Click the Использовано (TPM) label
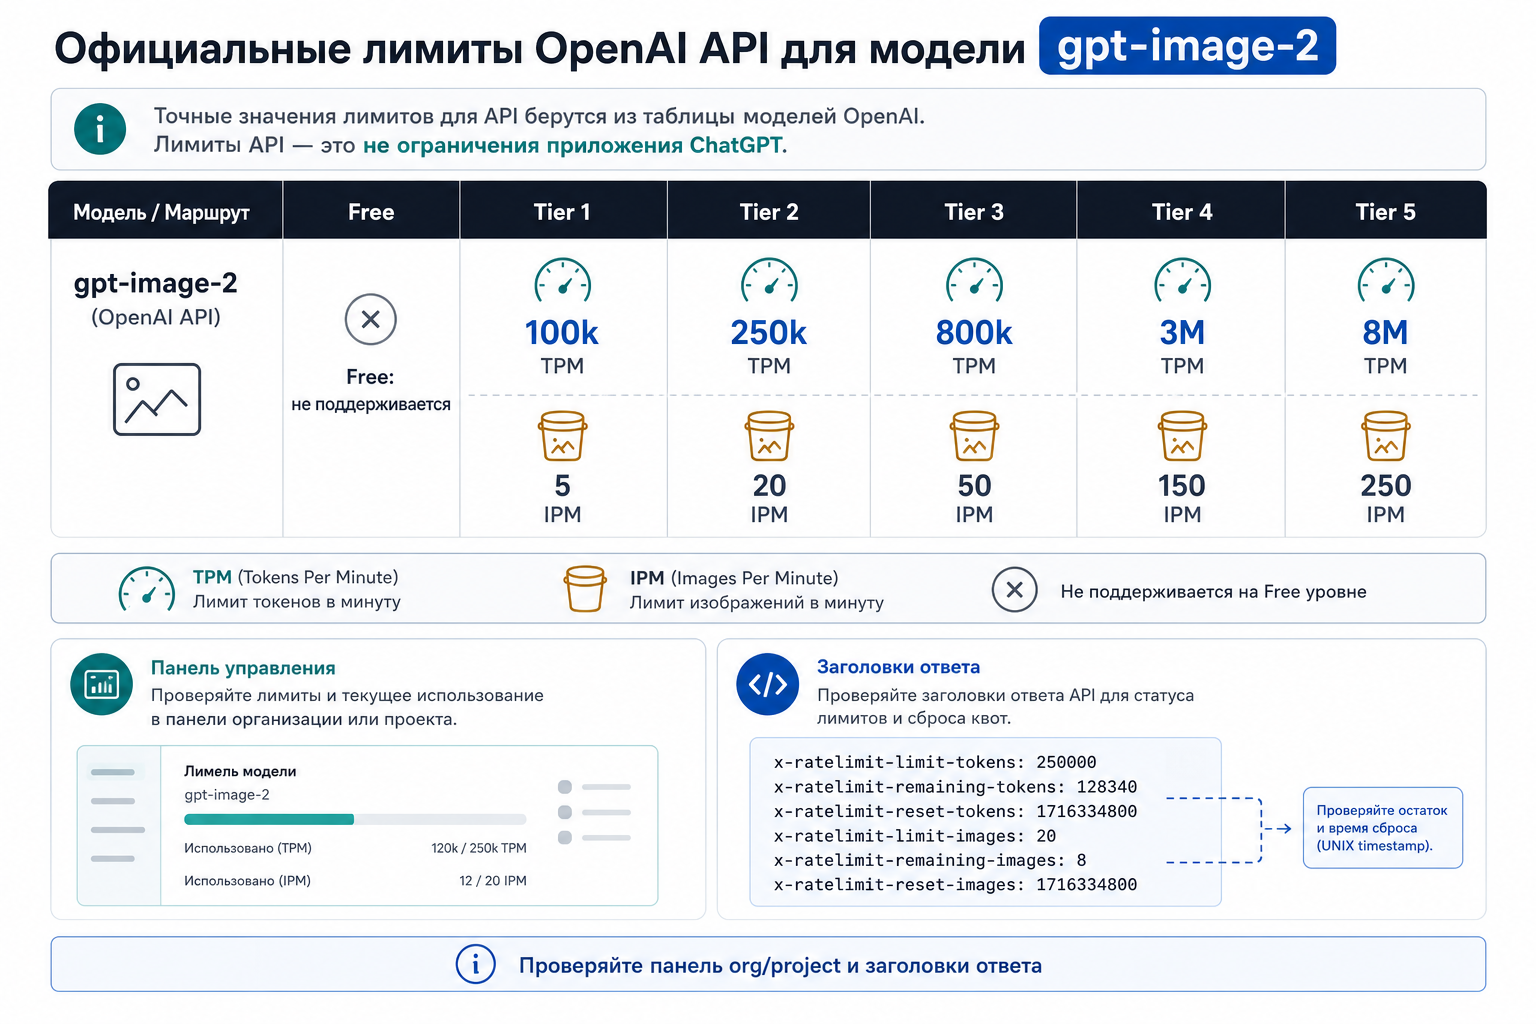 click(248, 848)
